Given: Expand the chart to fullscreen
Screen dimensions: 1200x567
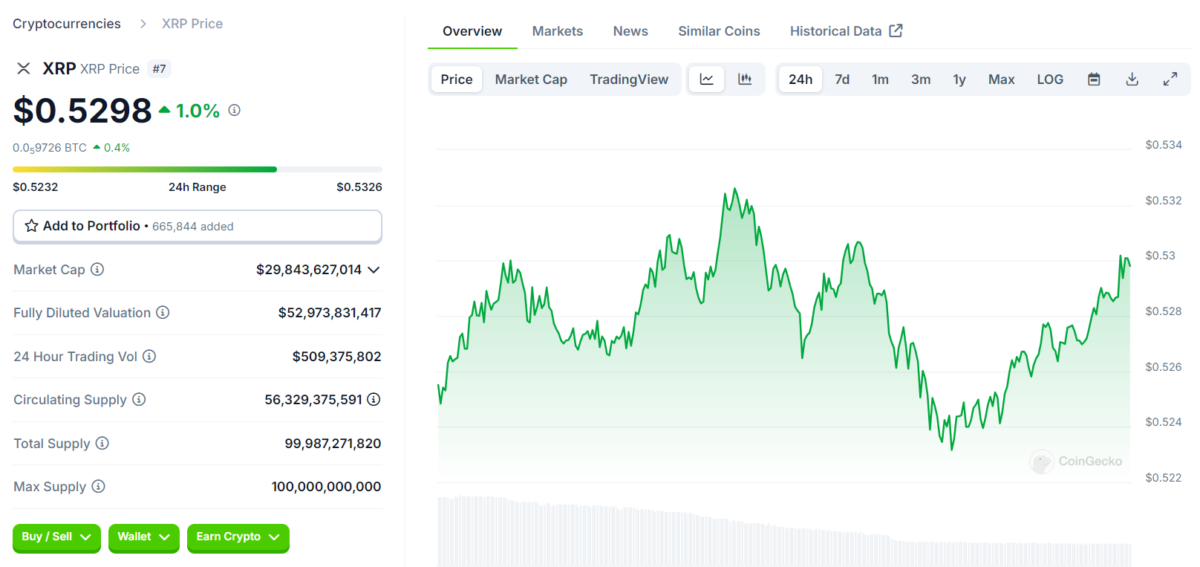Looking at the screenshot, I should [x=1170, y=79].
